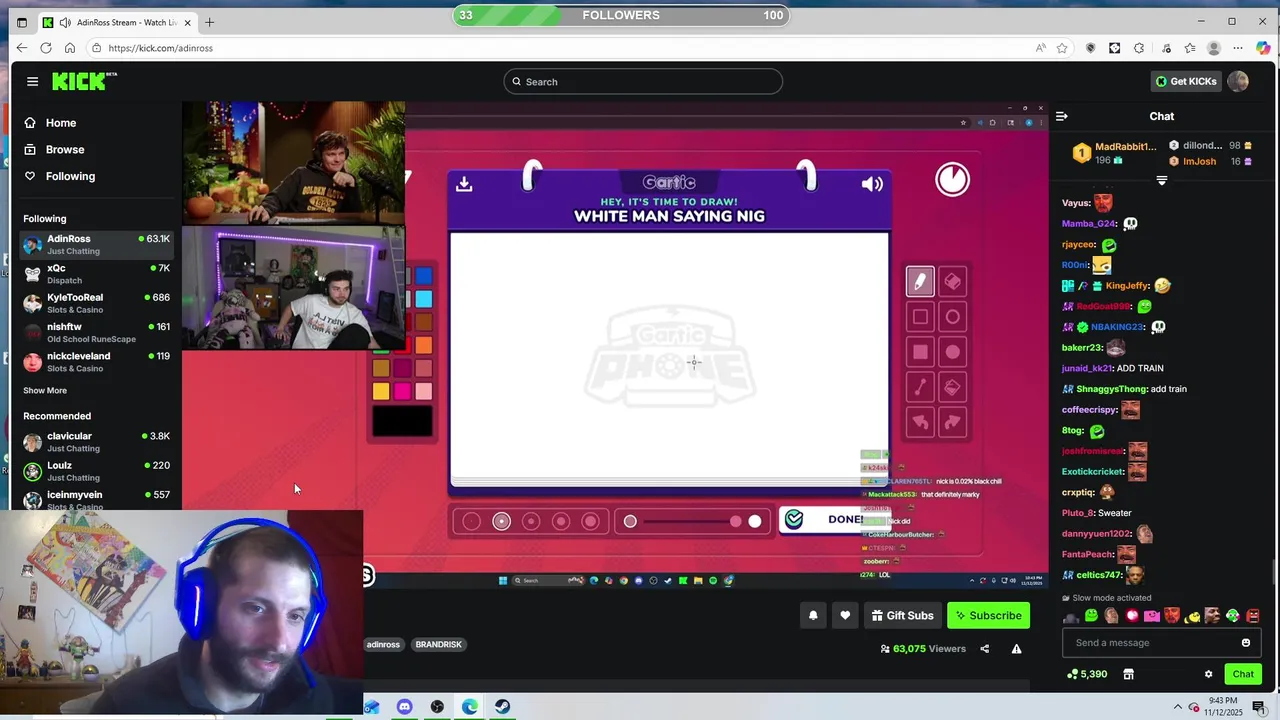Go to Home in Kick sidebar

tap(60, 123)
